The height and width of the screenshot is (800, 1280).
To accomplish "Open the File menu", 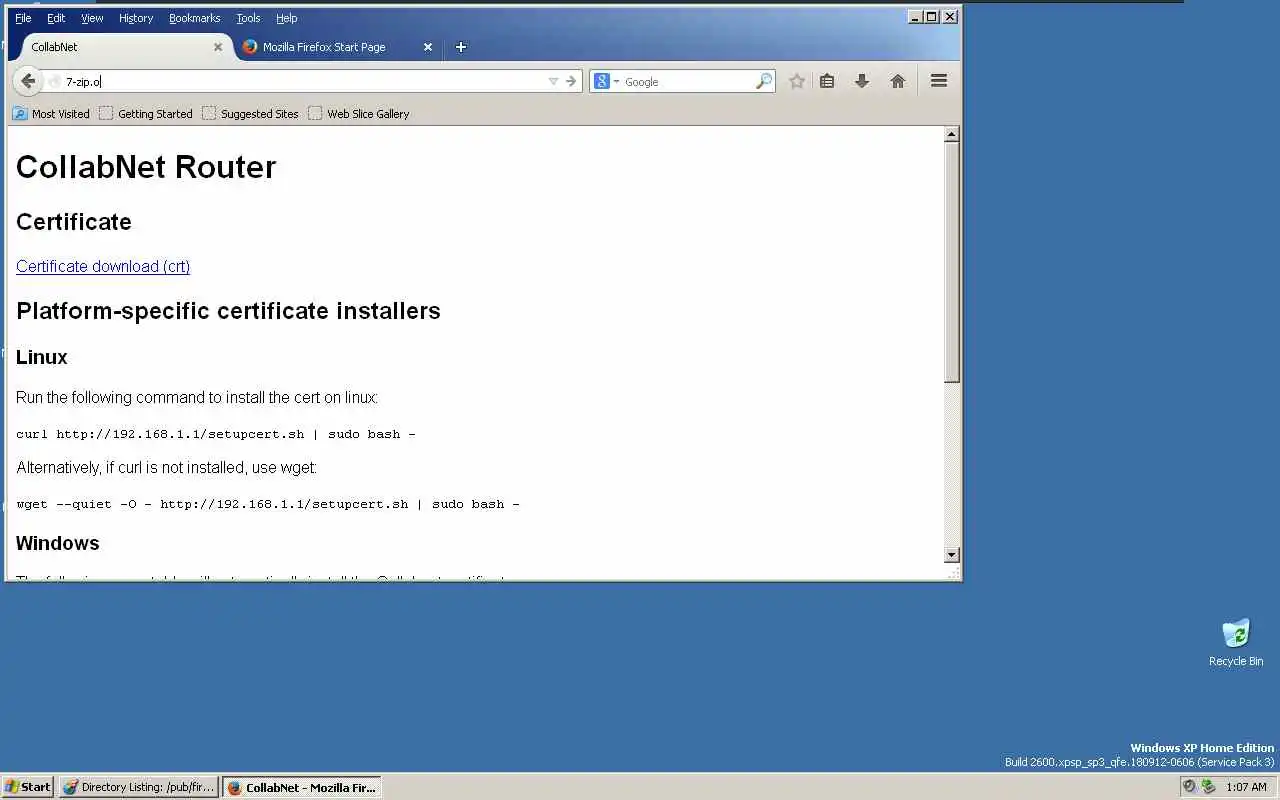I will click(23, 18).
